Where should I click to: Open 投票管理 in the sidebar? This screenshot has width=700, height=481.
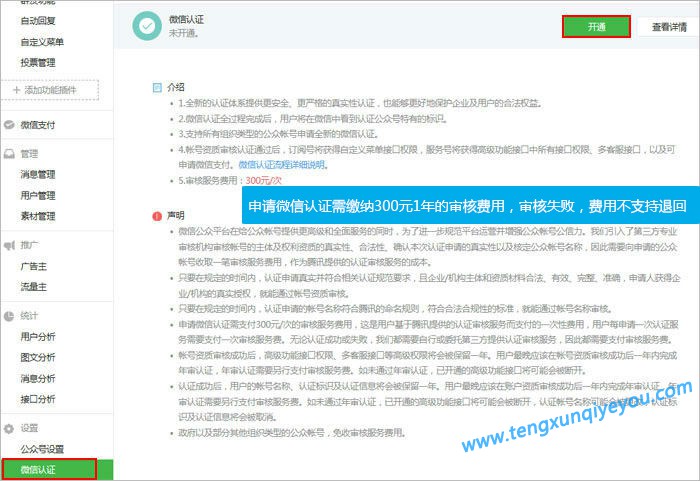(x=38, y=63)
